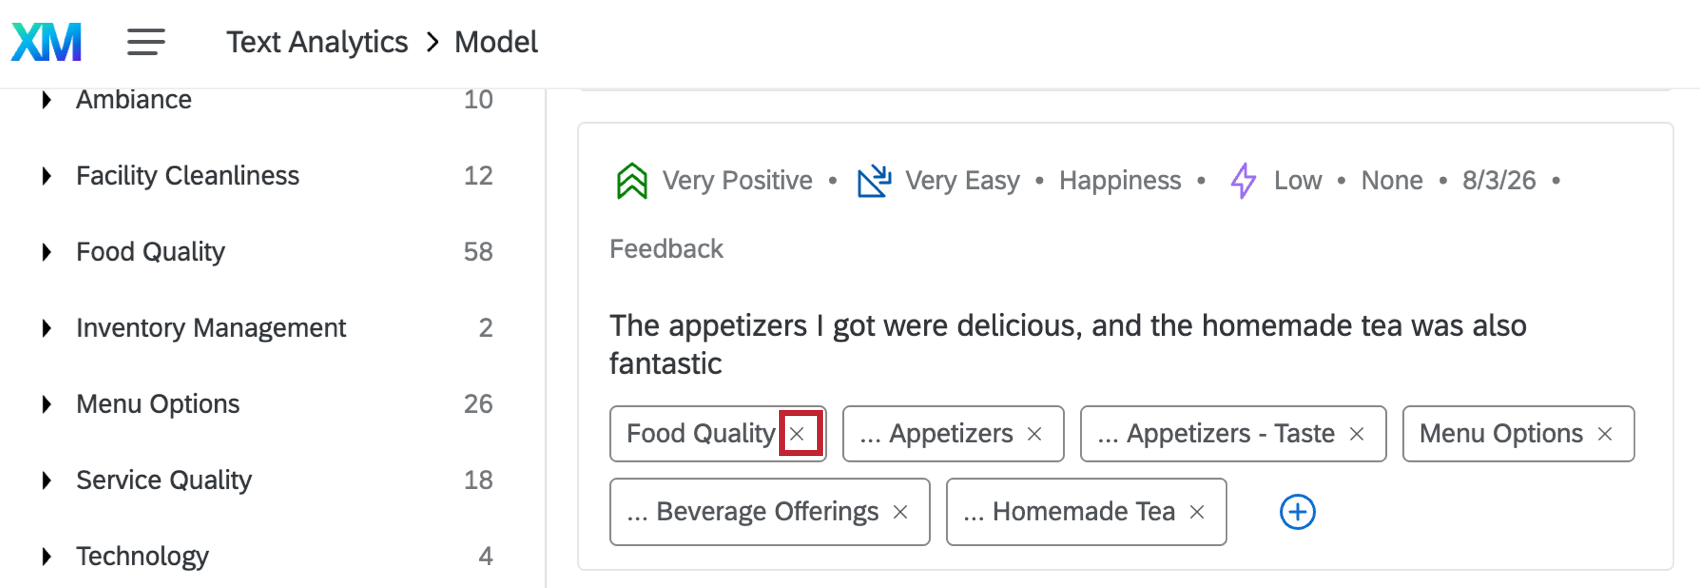
Task: Remove the Menu Options topic tag
Action: click(1605, 434)
